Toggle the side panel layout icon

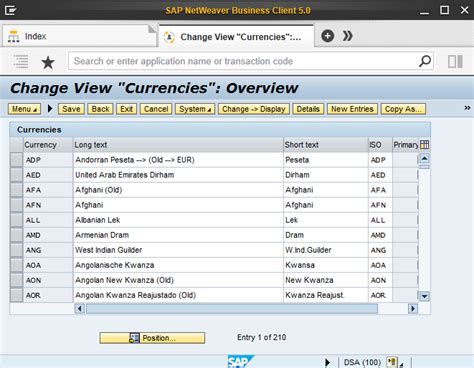pos(455,62)
